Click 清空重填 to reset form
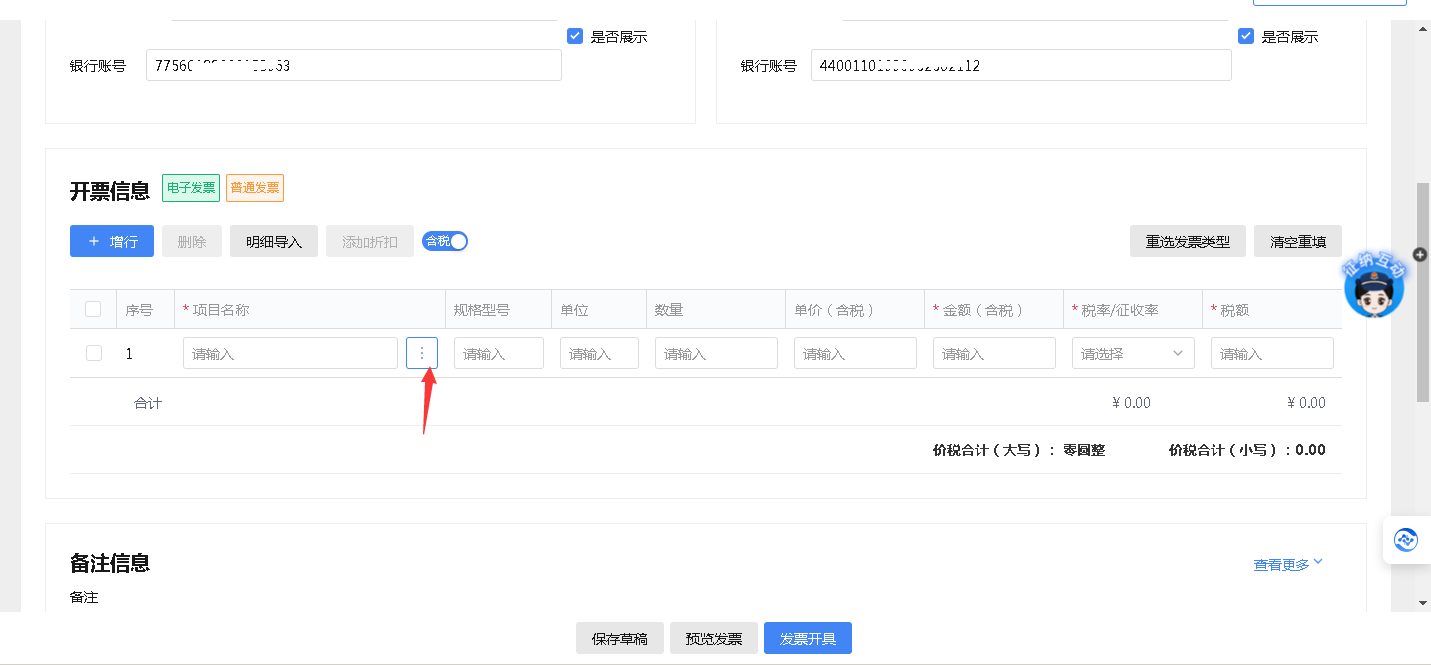The width and height of the screenshot is (1431, 665). click(1298, 241)
